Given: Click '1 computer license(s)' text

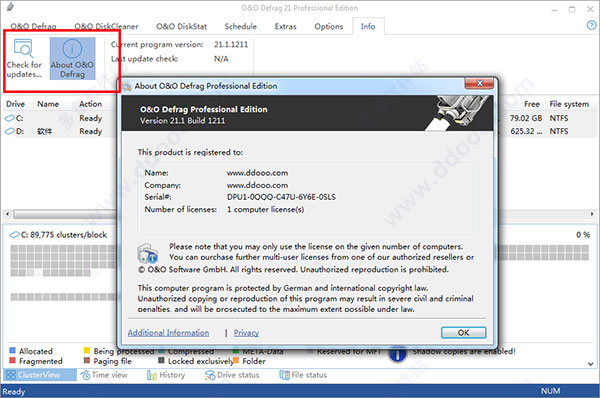Looking at the screenshot, I should (x=265, y=209).
